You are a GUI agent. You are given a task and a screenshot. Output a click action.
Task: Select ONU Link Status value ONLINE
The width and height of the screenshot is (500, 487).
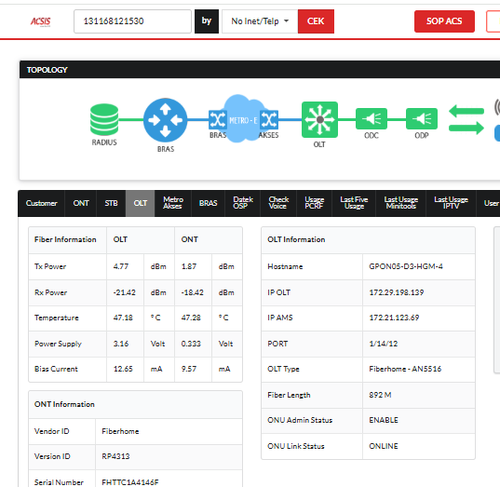coord(383,446)
